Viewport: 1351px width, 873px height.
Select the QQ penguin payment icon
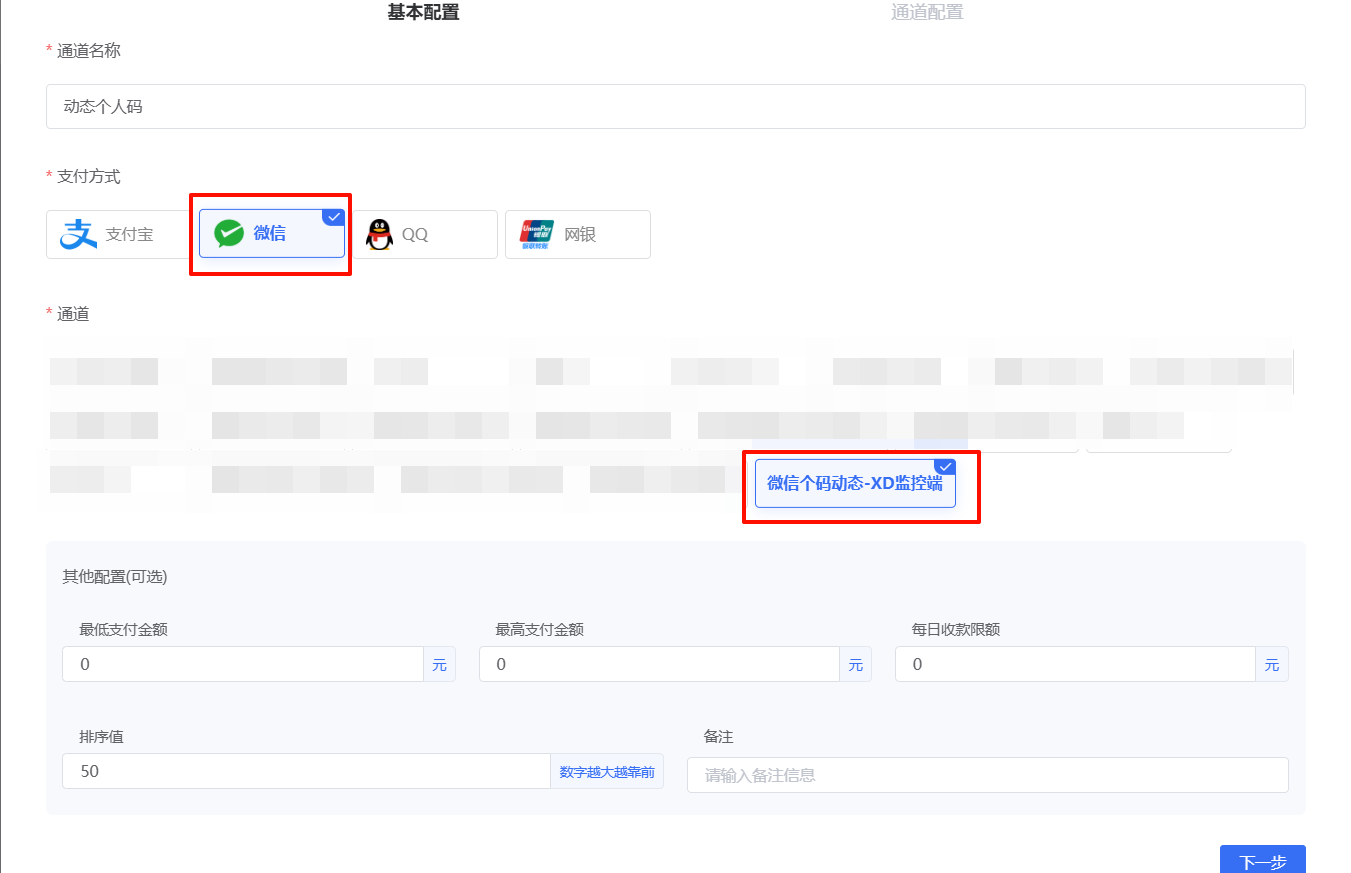point(381,234)
